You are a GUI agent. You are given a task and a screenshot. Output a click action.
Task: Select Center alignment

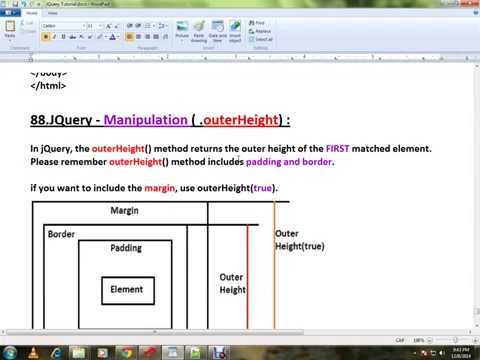click(138, 37)
